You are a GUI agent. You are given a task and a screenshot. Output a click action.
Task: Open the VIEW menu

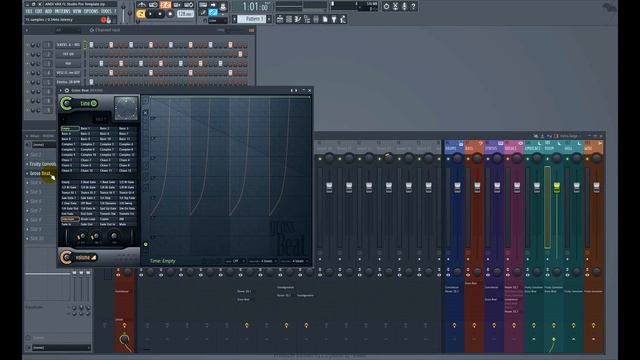(x=77, y=11)
